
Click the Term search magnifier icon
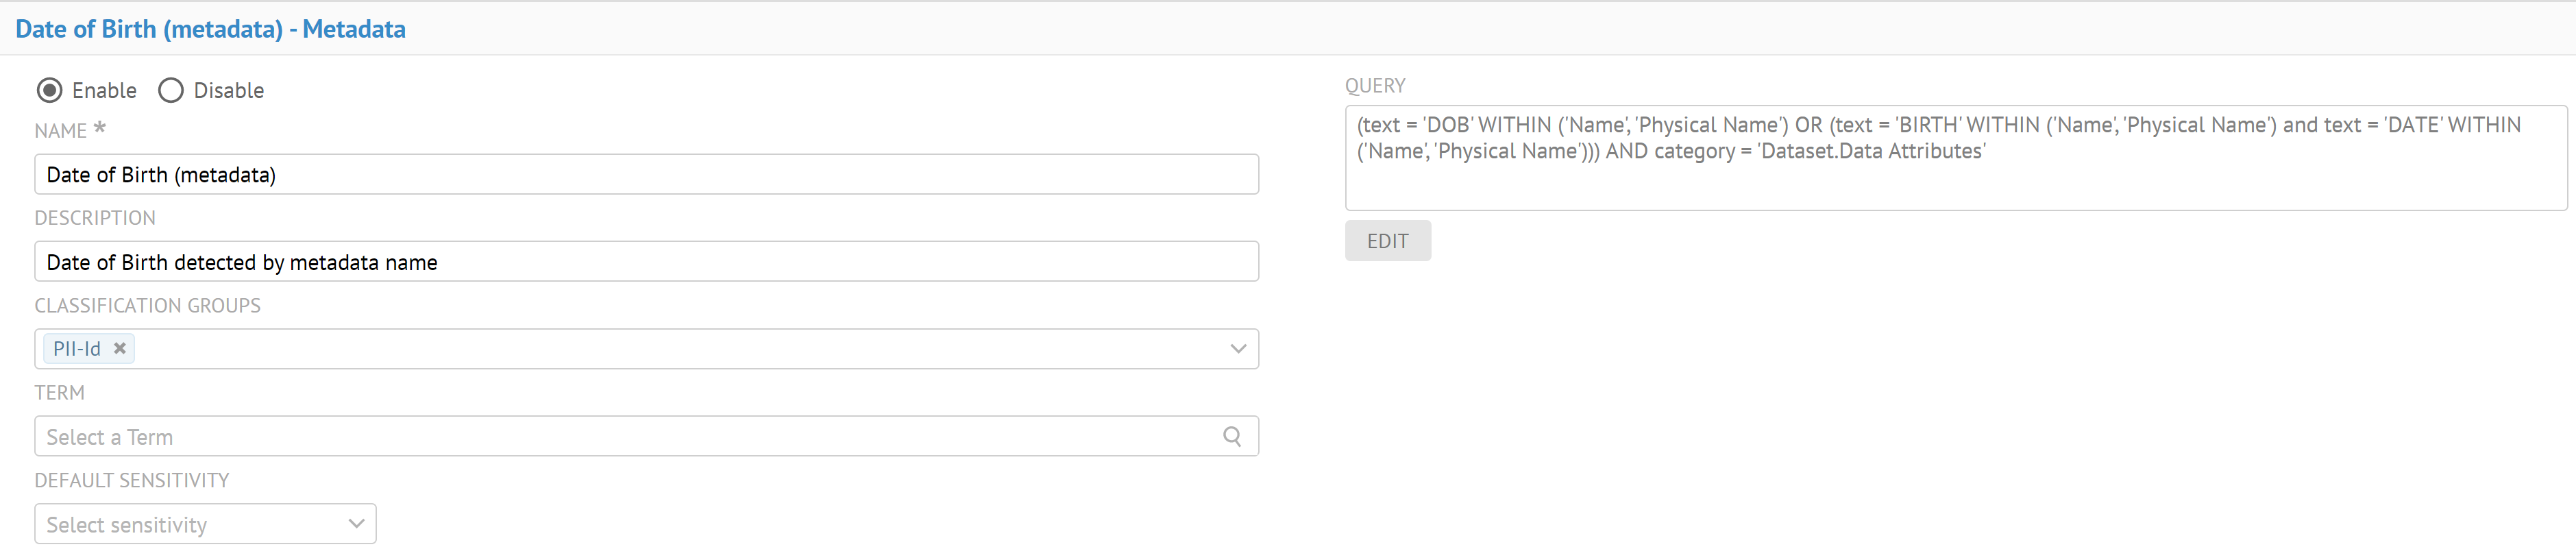coord(1232,437)
